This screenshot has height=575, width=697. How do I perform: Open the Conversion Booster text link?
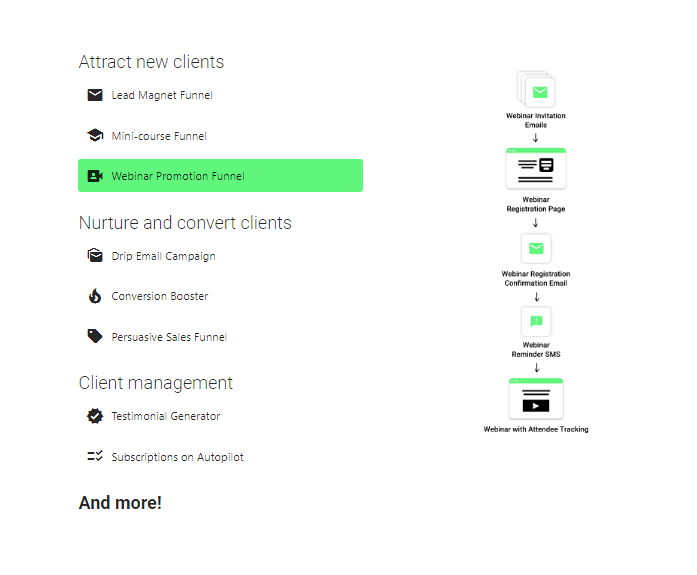[160, 296]
